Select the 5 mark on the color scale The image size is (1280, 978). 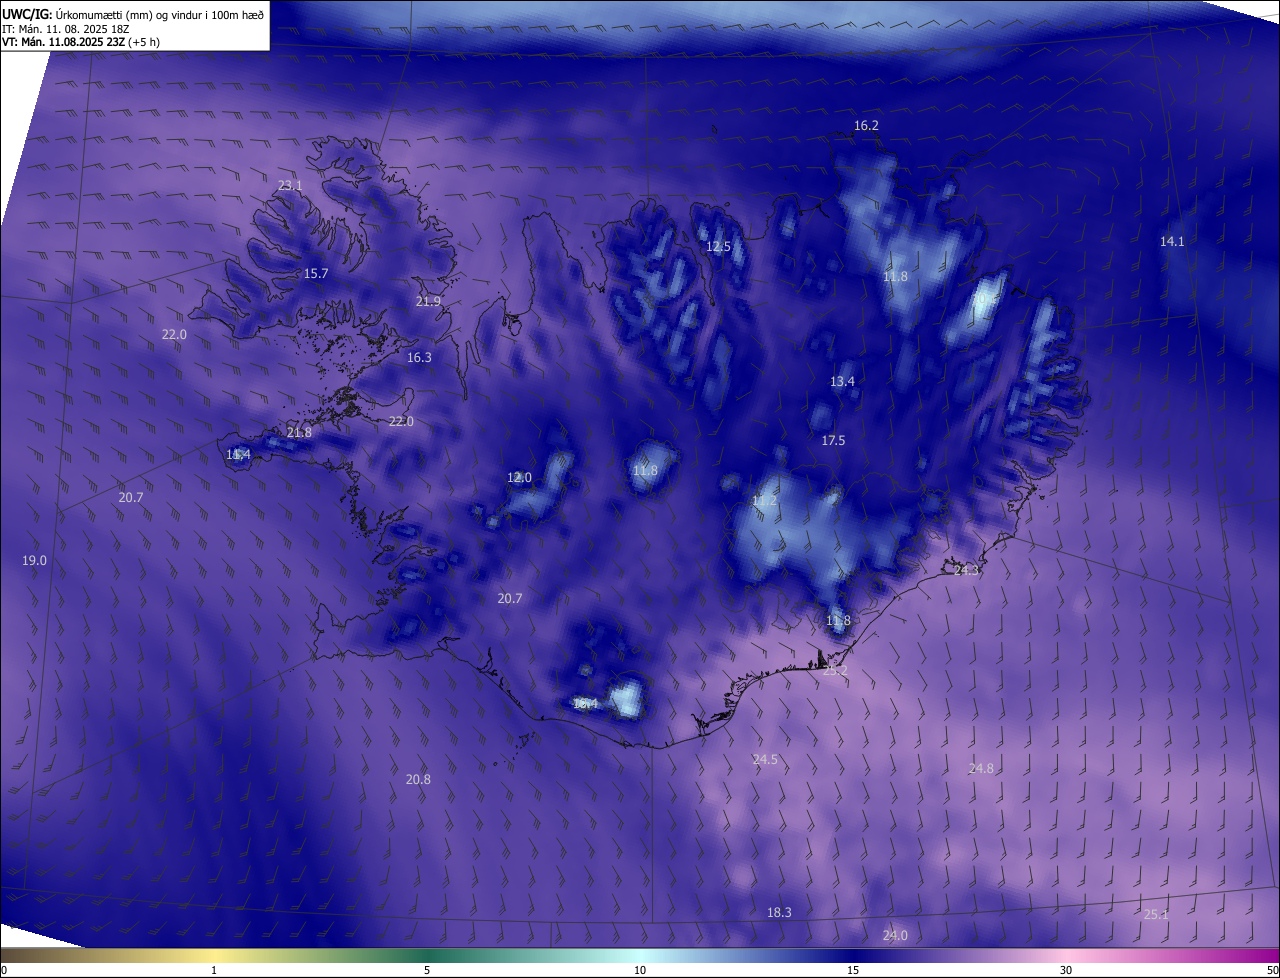427,970
